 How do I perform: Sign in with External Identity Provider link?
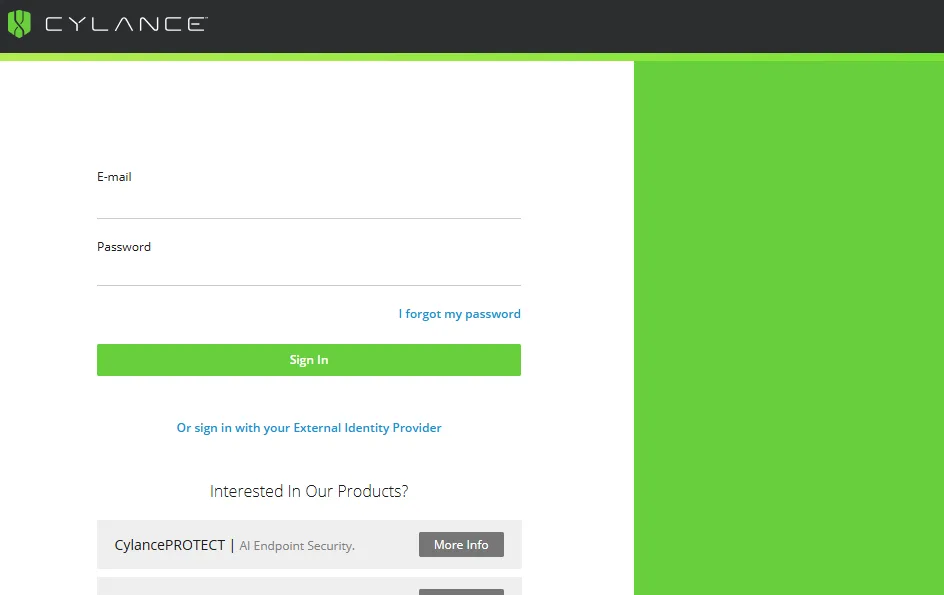[x=309, y=428]
